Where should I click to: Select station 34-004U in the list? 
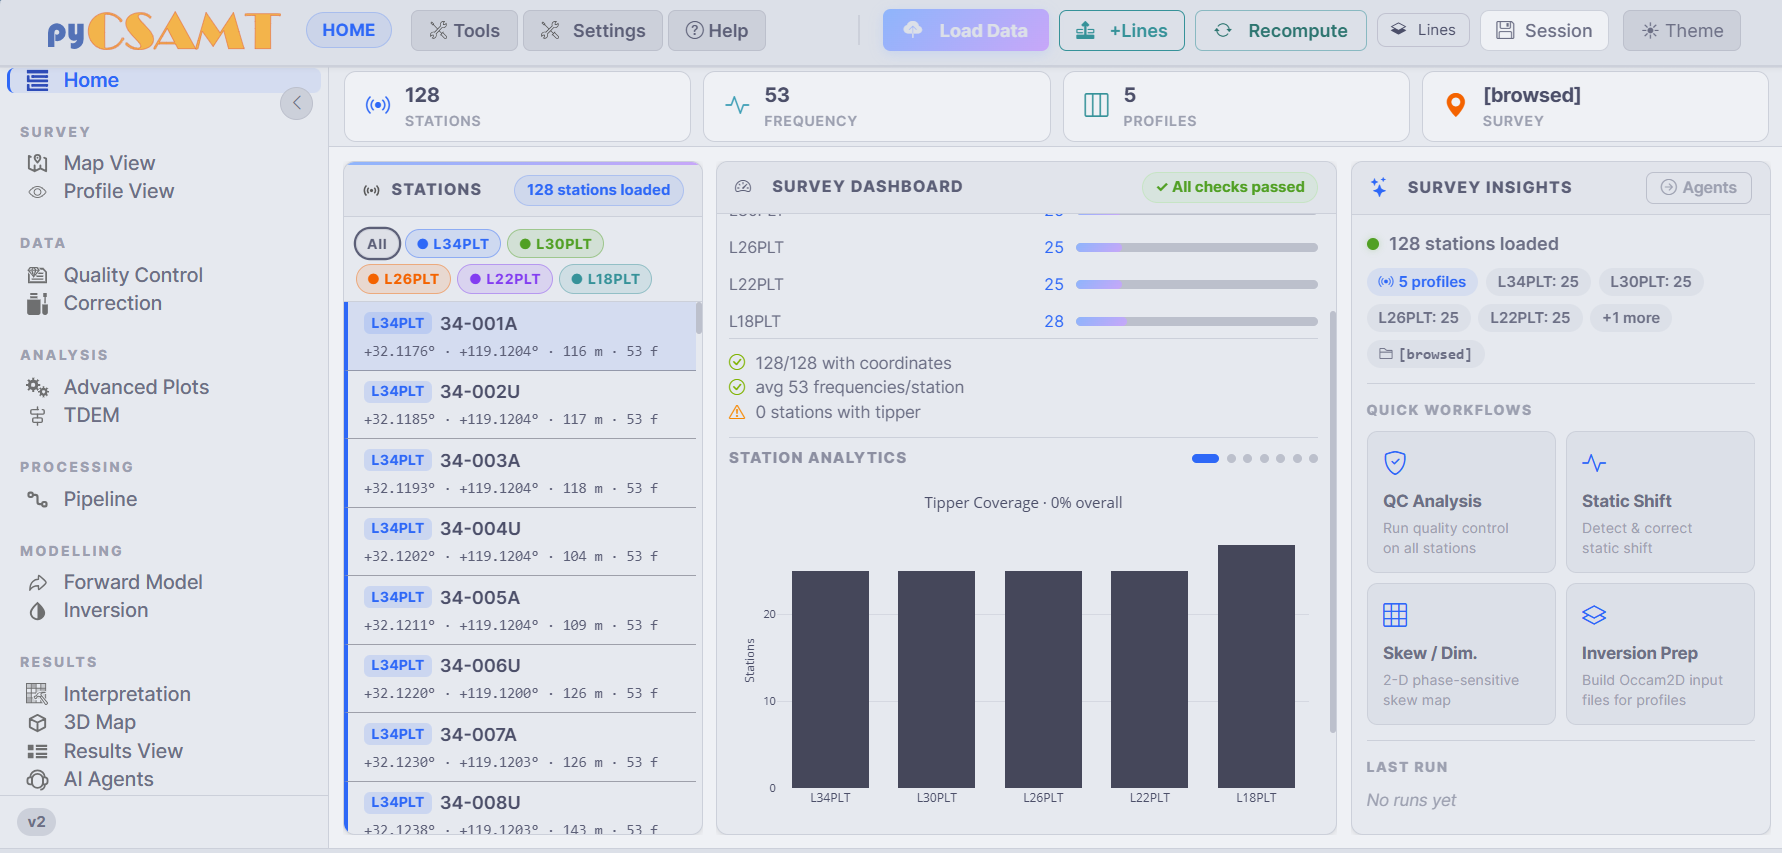(521, 541)
